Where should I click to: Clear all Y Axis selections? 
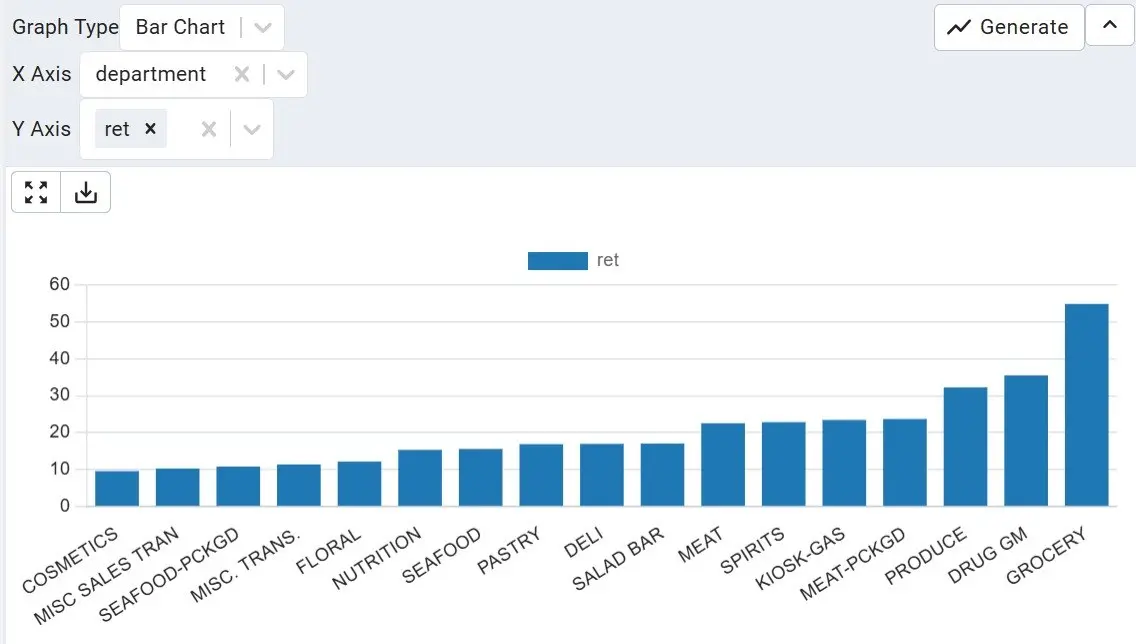pos(208,129)
